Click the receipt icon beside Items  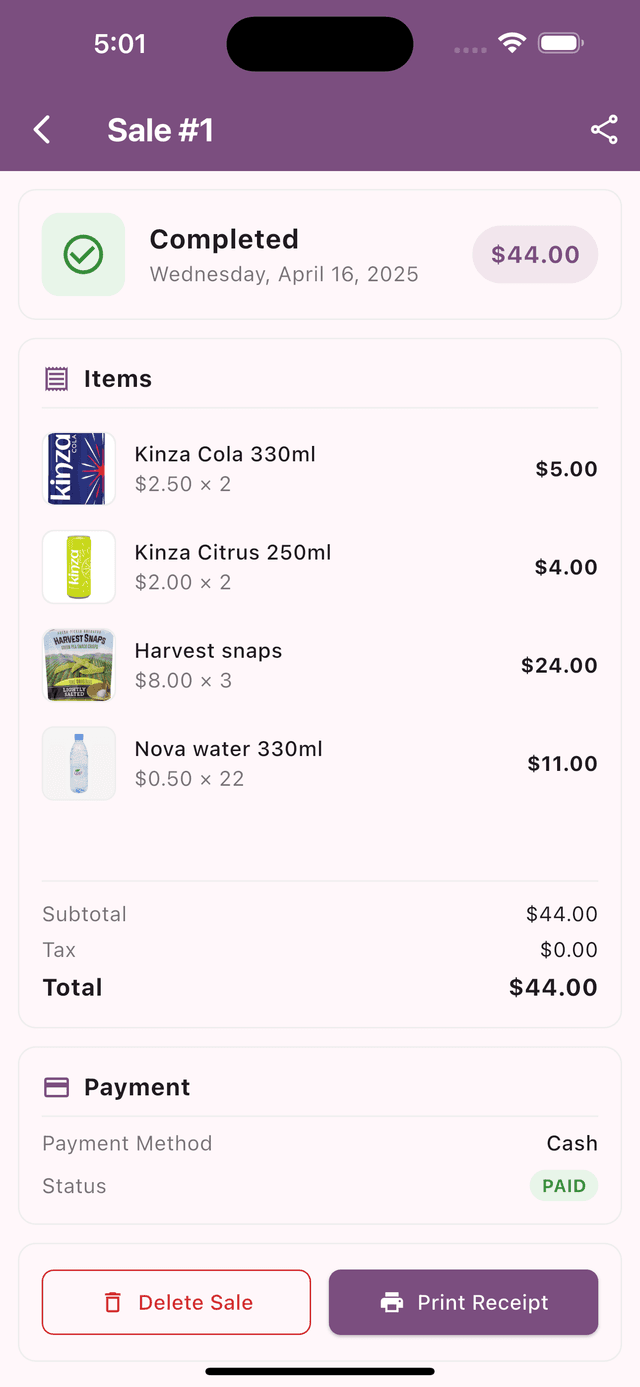click(57, 379)
